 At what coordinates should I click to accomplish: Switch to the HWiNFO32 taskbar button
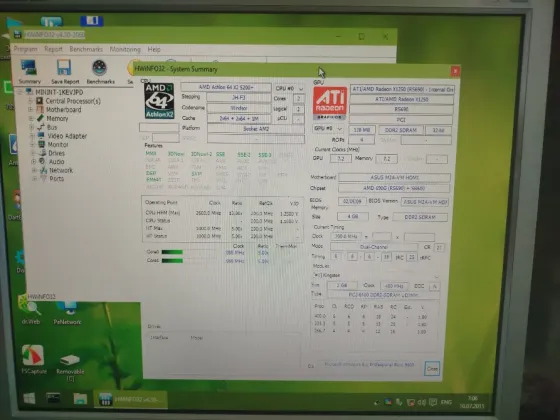pyautogui.click(x=131, y=399)
